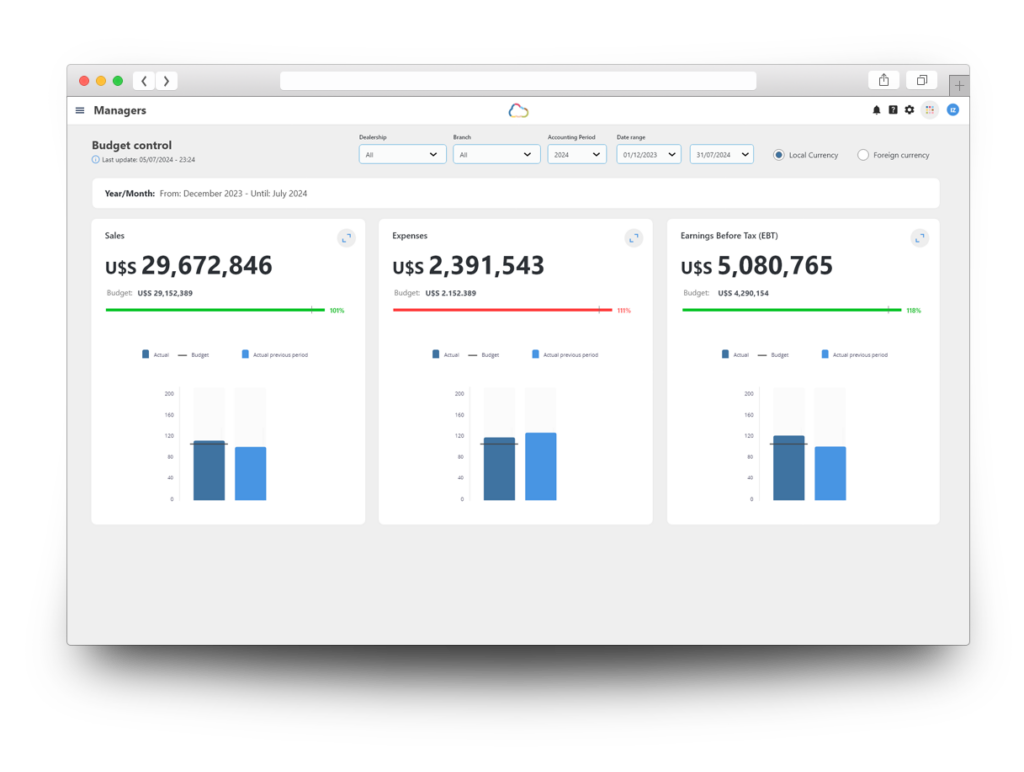
Task: Click the Last update timestamp text
Action: pos(148,159)
